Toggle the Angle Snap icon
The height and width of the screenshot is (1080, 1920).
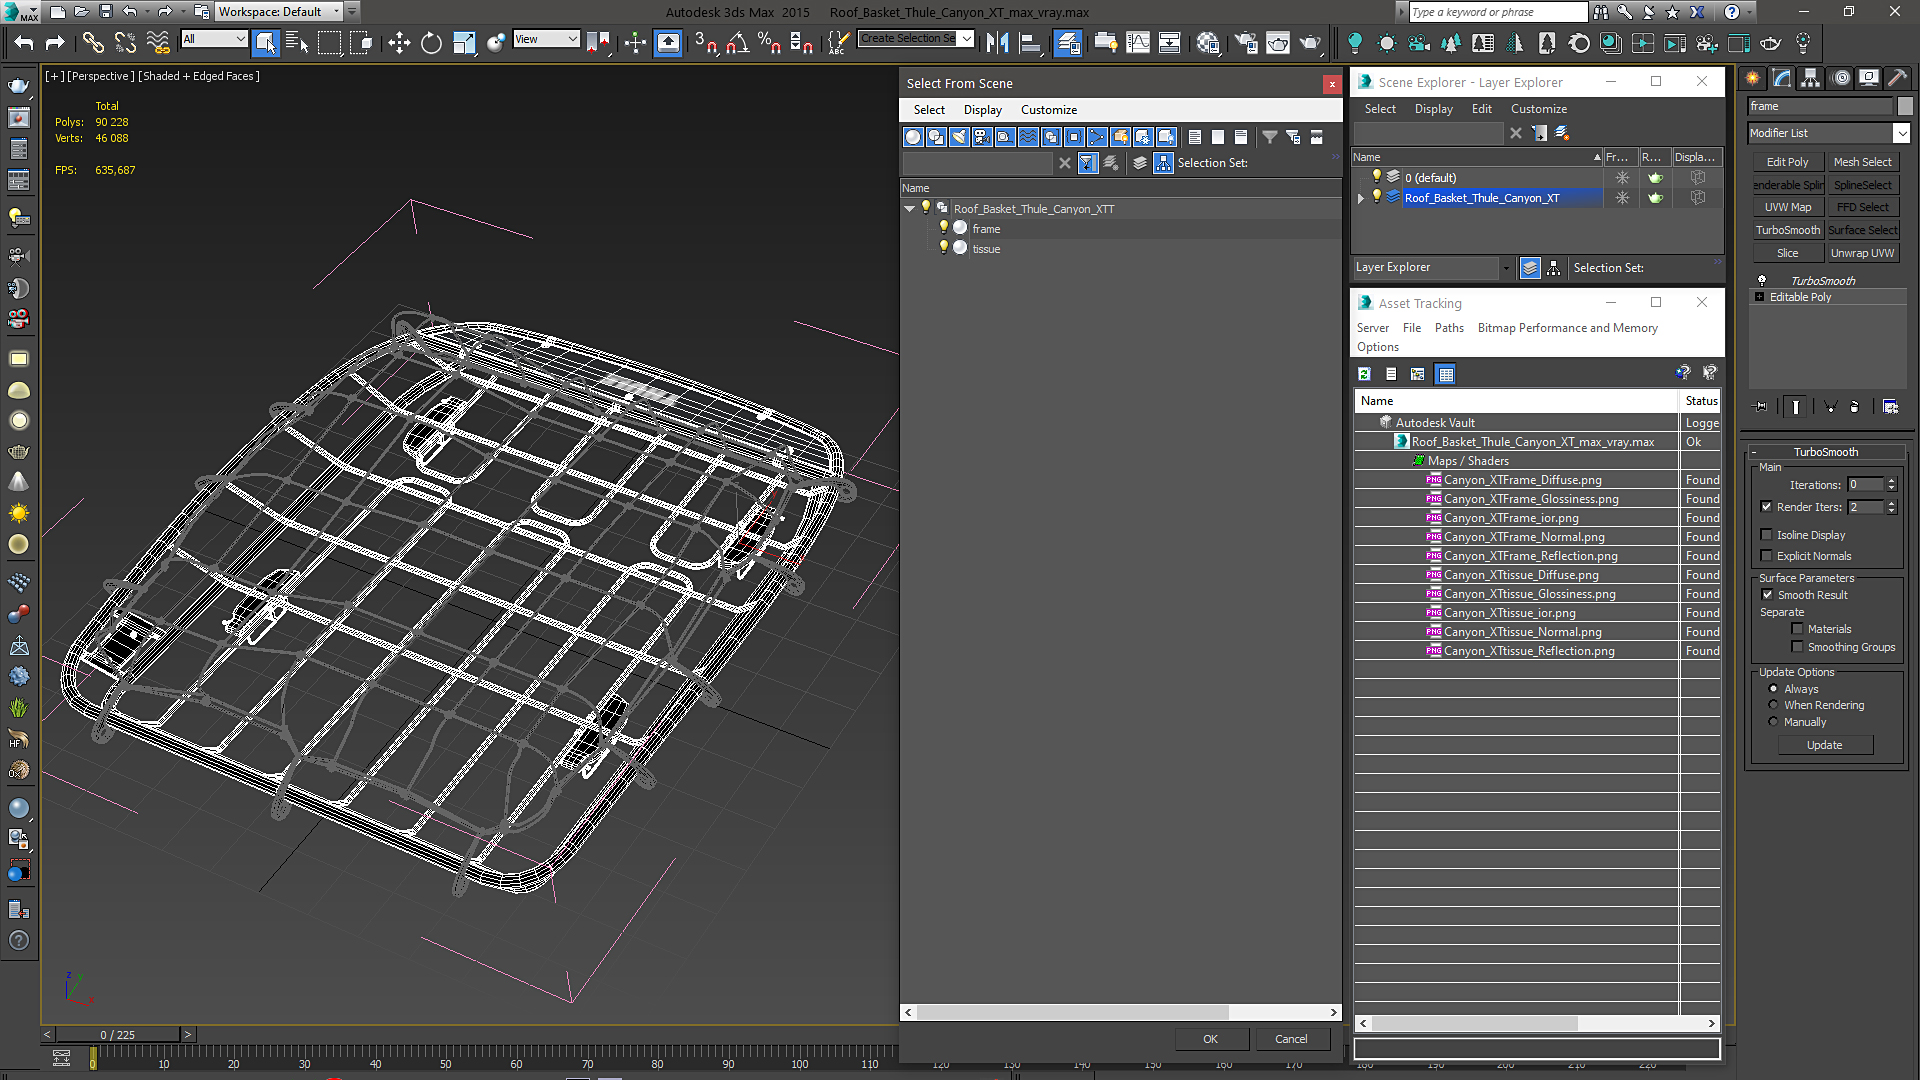pyautogui.click(x=738, y=43)
